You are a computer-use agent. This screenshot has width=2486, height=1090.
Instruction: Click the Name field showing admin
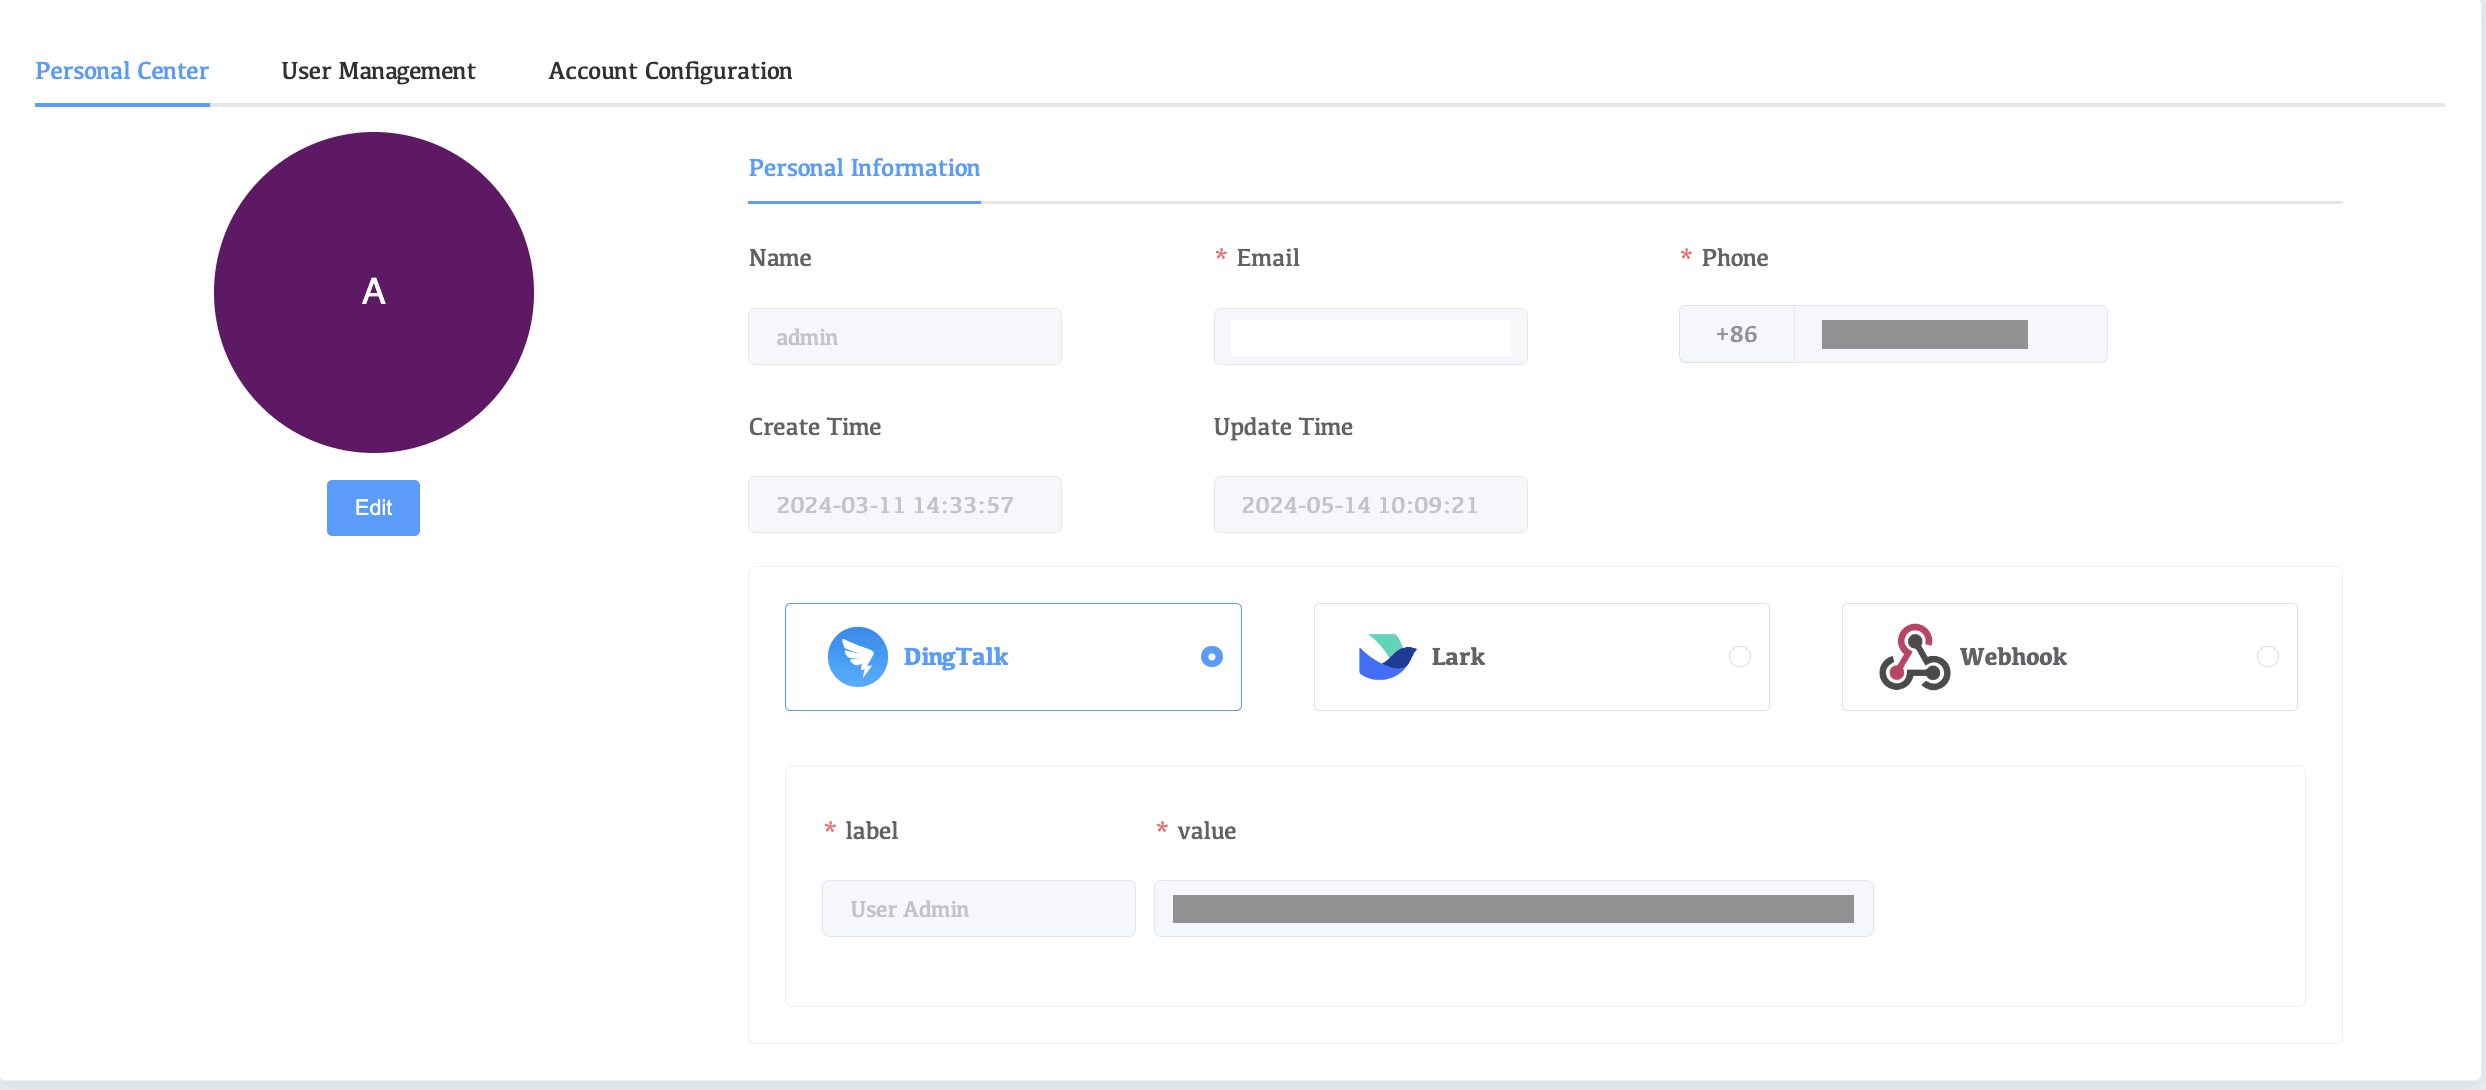coord(904,337)
